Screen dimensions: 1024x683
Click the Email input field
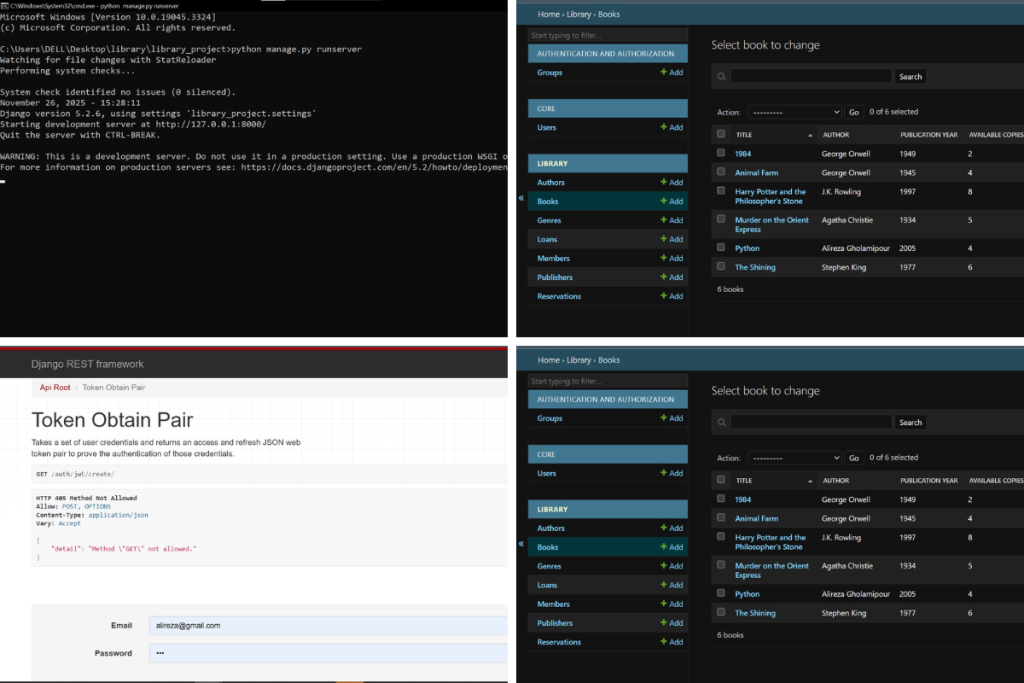pos(327,626)
